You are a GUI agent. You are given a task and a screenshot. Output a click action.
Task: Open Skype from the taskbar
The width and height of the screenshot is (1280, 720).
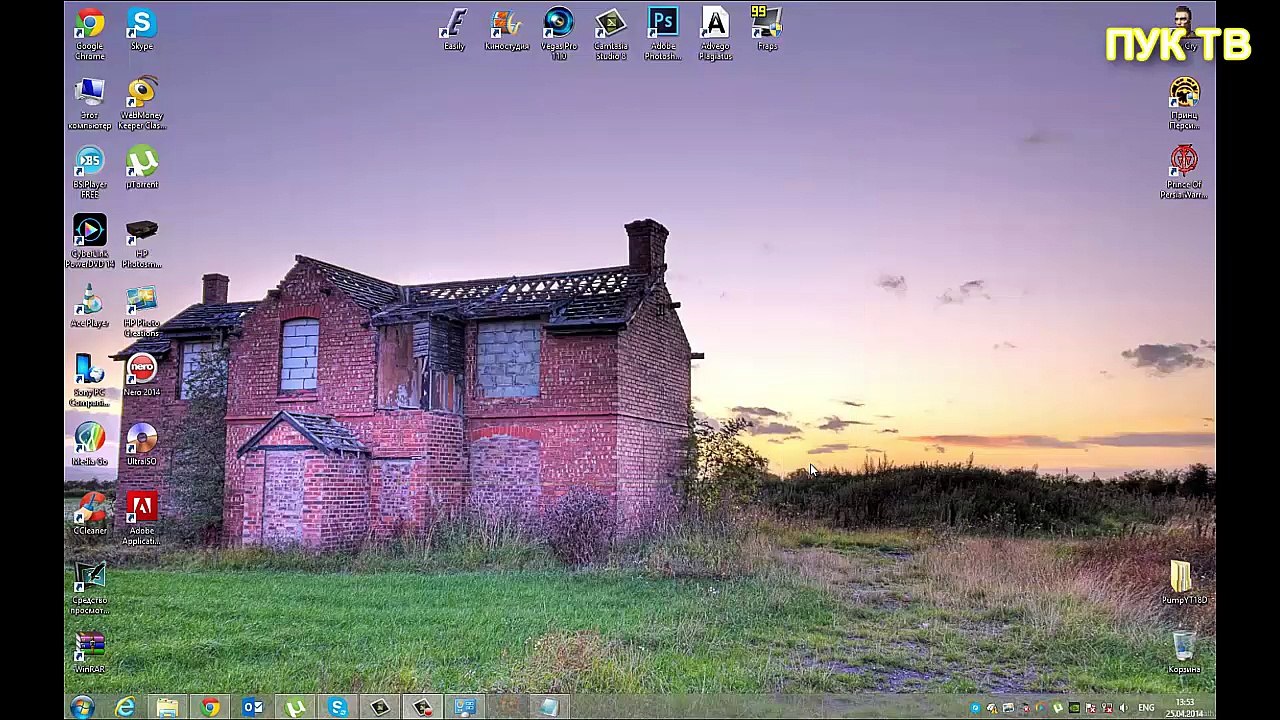[337, 707]
